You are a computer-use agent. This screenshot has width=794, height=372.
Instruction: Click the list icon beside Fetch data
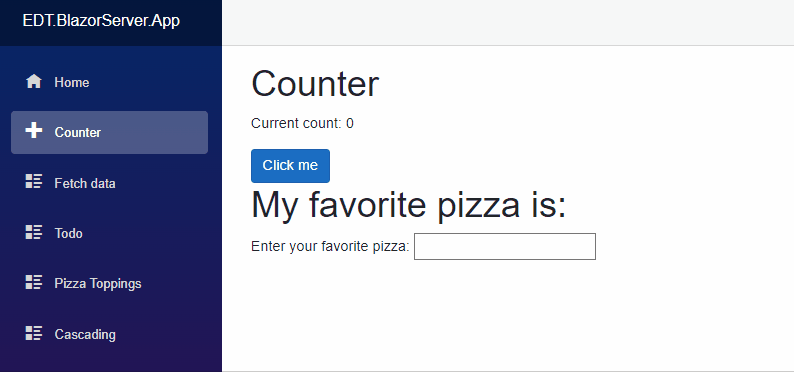tap(33, 181)
